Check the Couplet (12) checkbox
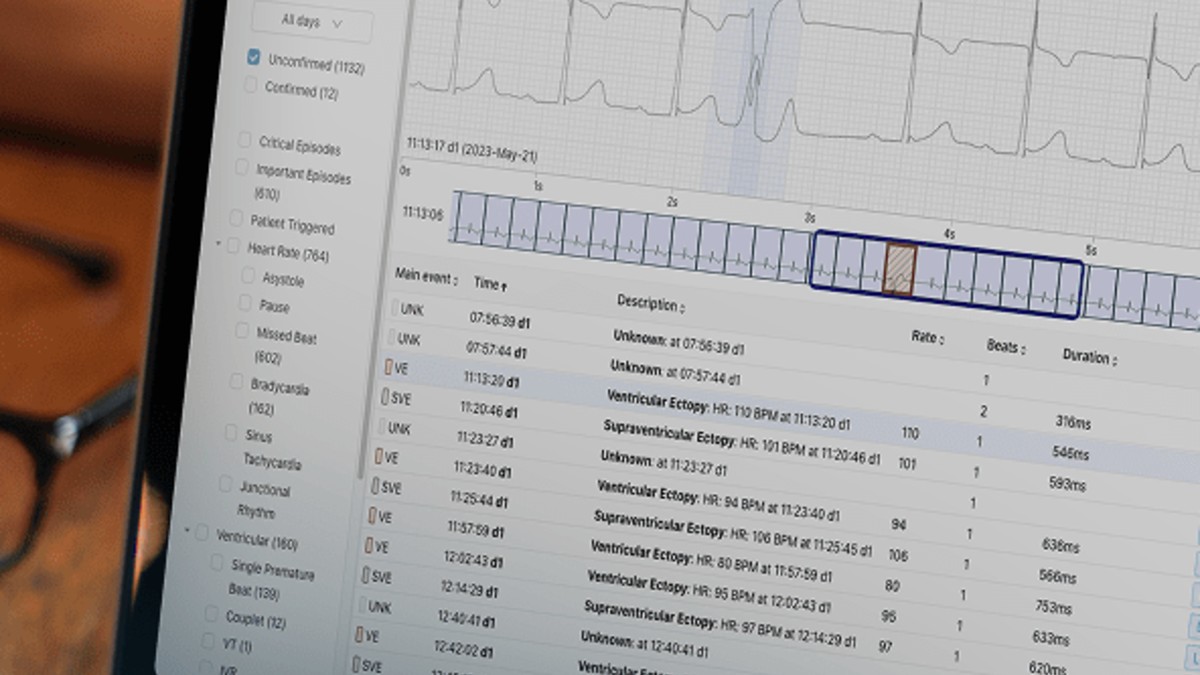 pyautogui.click(x=211, y=614)
